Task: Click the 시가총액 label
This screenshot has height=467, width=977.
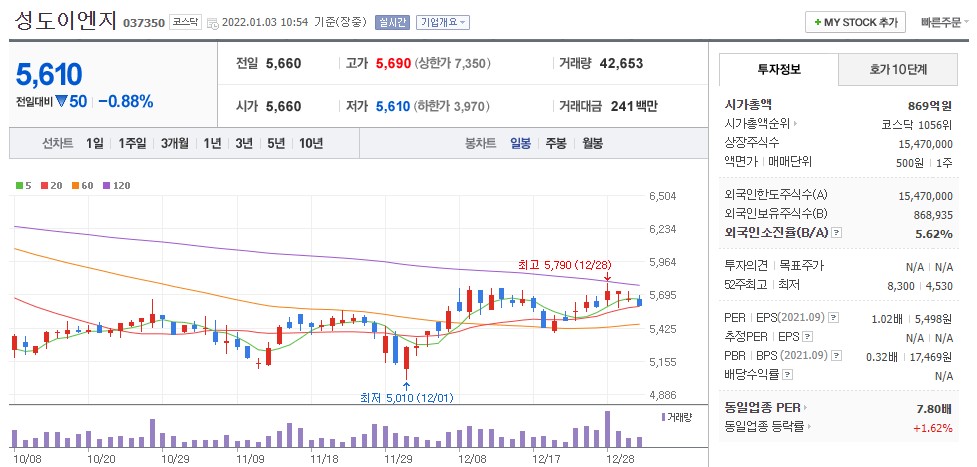Action: point(748,105)
